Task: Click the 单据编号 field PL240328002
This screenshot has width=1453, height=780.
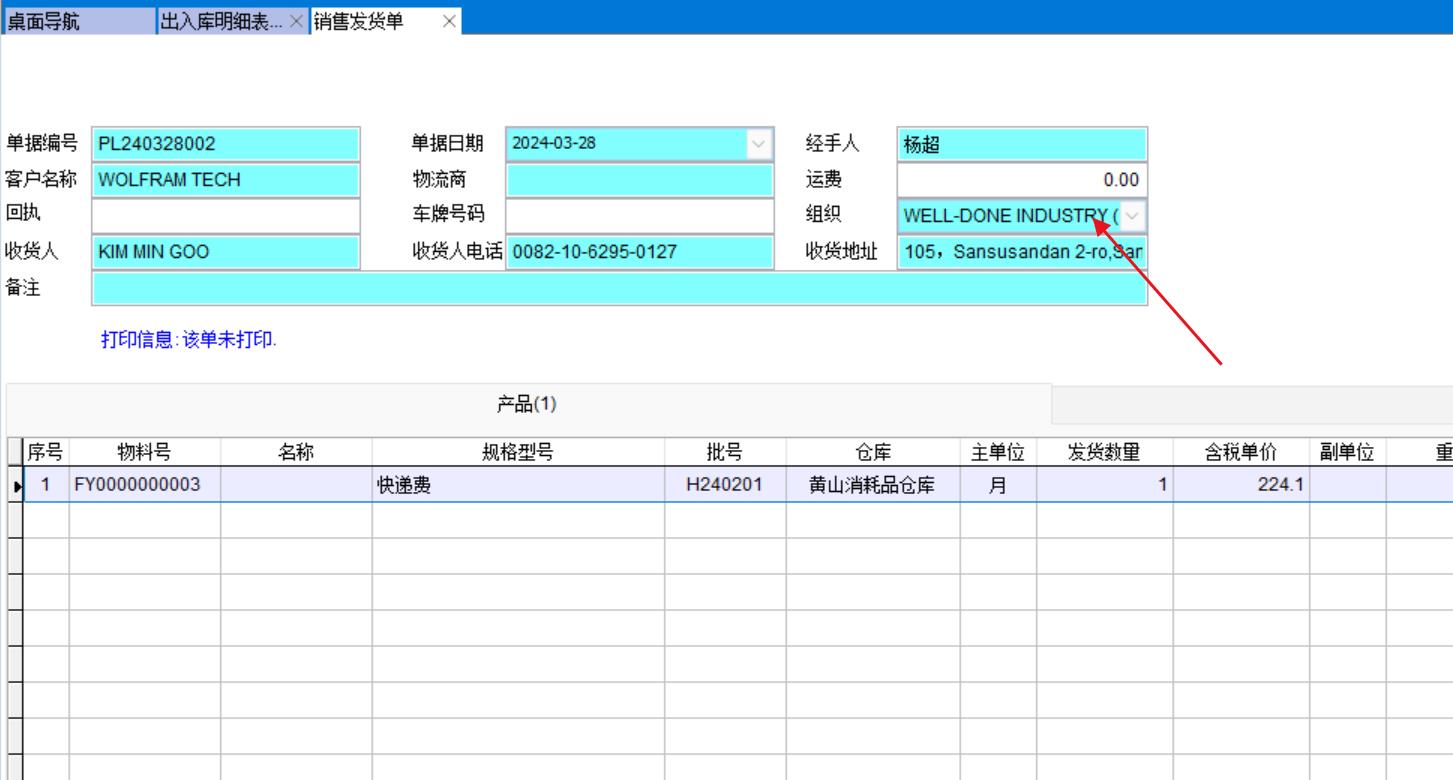Action: 225,144
